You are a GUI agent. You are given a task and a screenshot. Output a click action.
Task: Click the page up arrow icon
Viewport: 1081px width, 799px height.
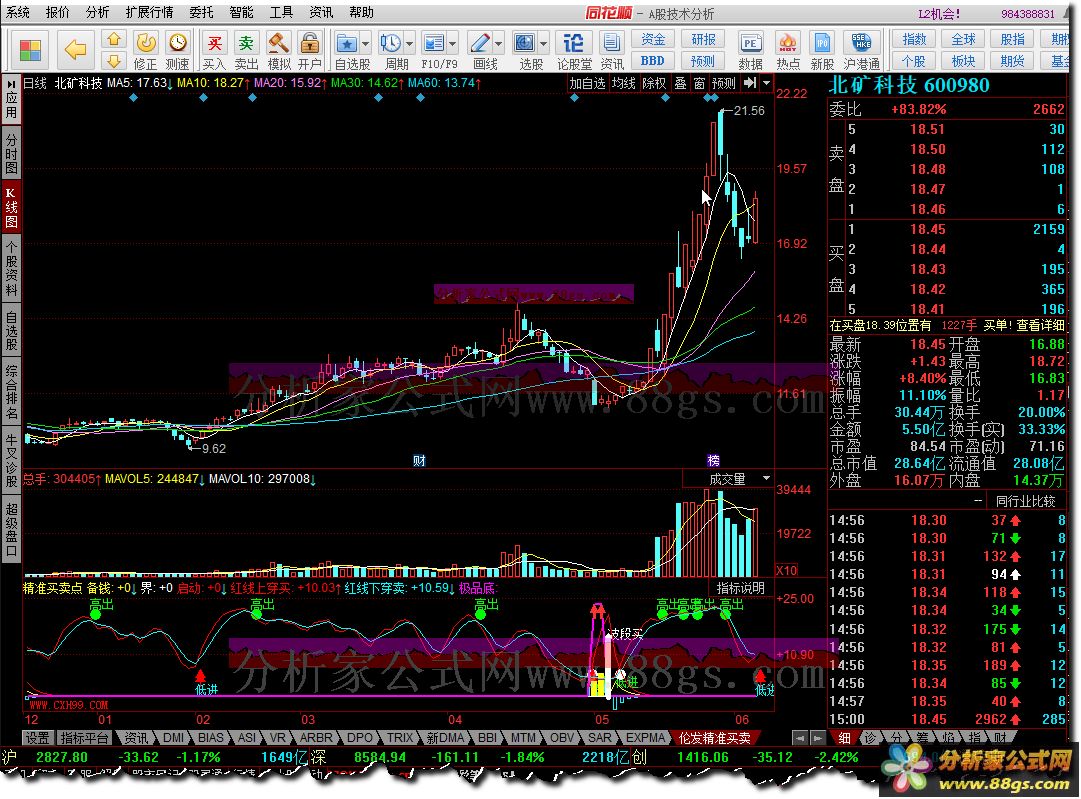tap(114, 39)
